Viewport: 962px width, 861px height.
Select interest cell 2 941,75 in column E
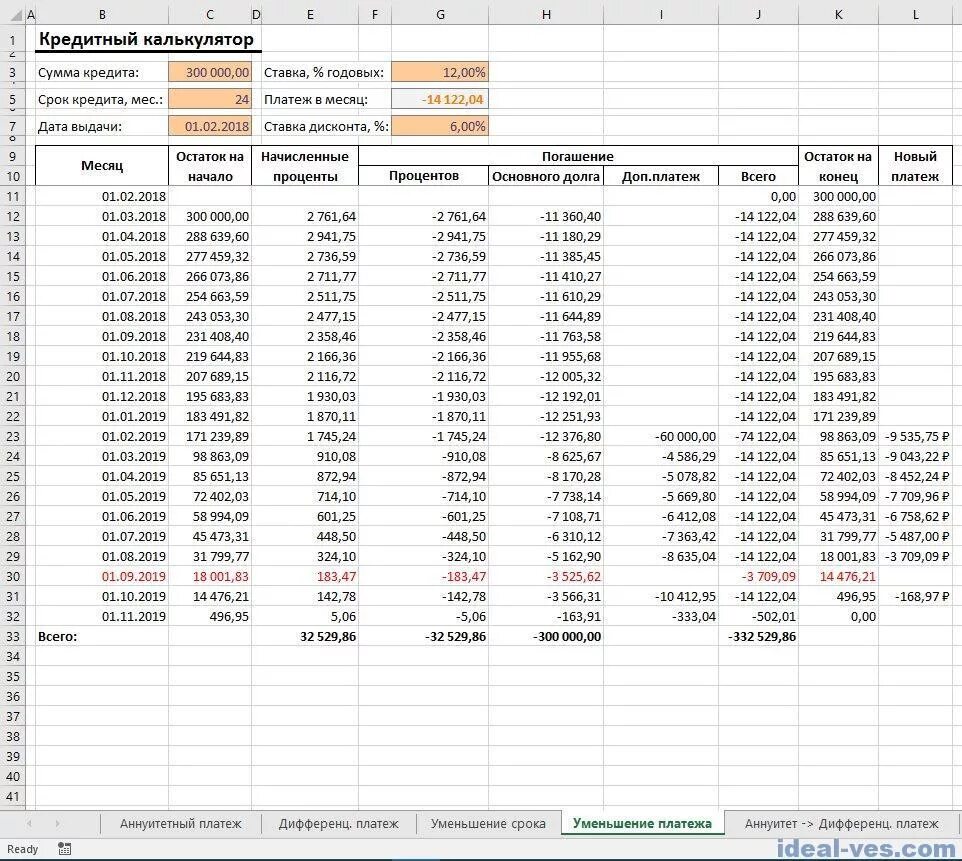point(310,236)
